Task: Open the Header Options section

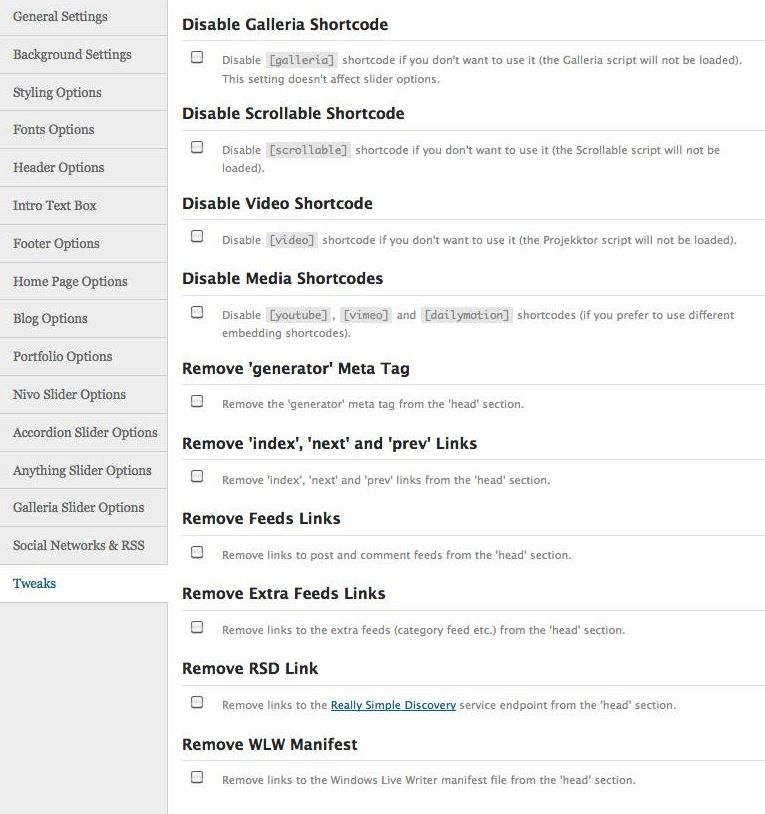Action: pyautogui.click(x=58, y=167)
